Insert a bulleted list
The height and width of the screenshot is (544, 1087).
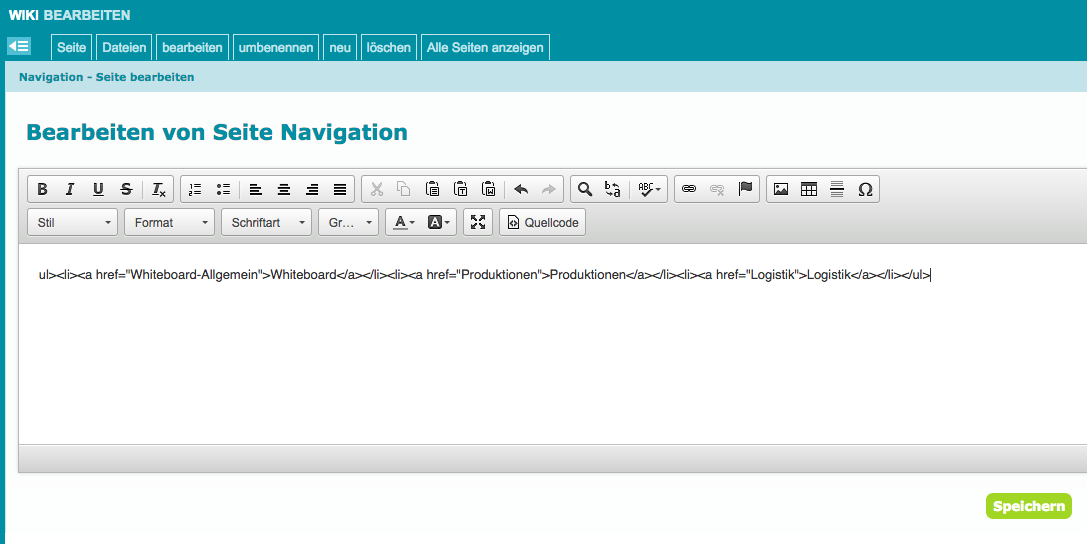coord(223,189)
